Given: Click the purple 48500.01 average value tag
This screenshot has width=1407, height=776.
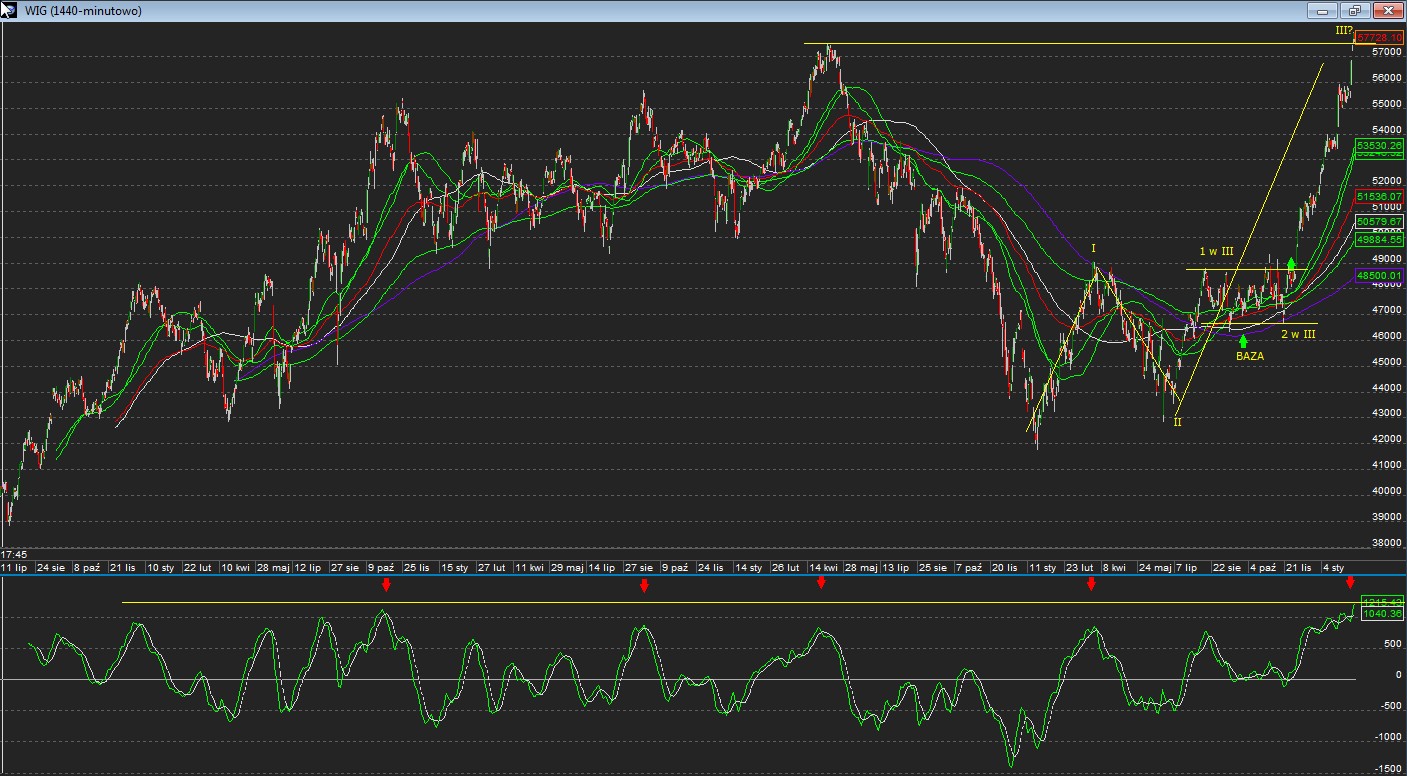Looking at the screenshot, I should (1380, 275).
